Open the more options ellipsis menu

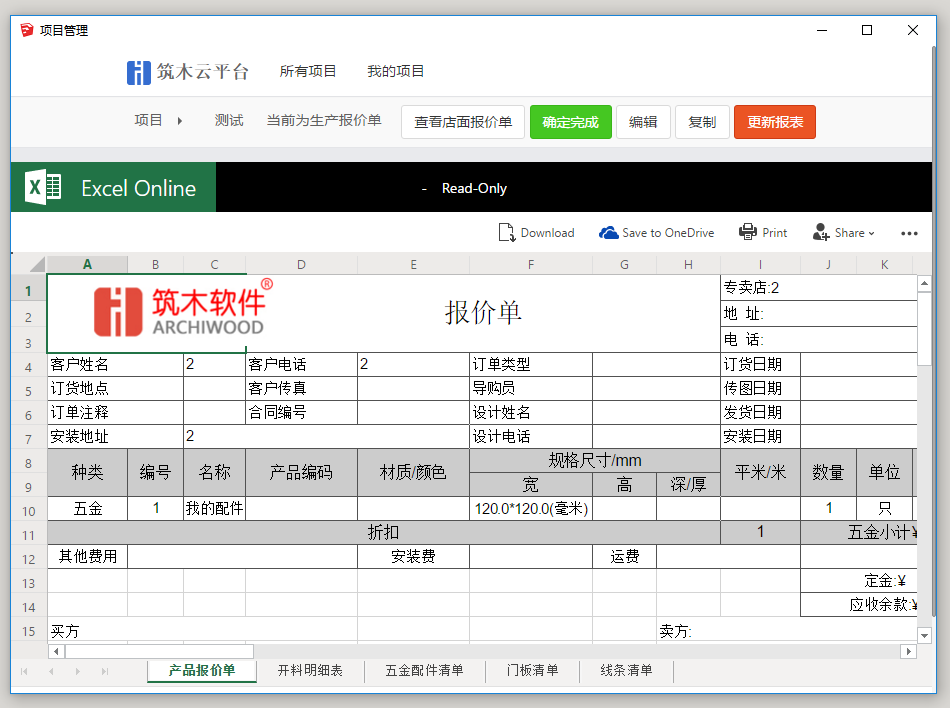pos(909,233)
